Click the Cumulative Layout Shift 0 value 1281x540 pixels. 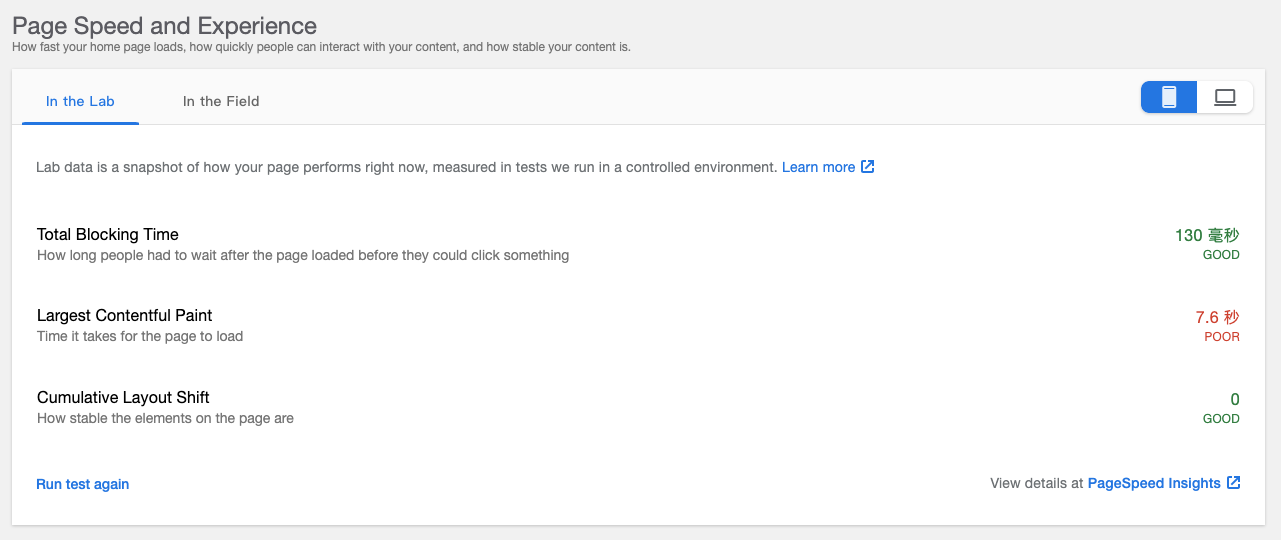pos(1235,399)
